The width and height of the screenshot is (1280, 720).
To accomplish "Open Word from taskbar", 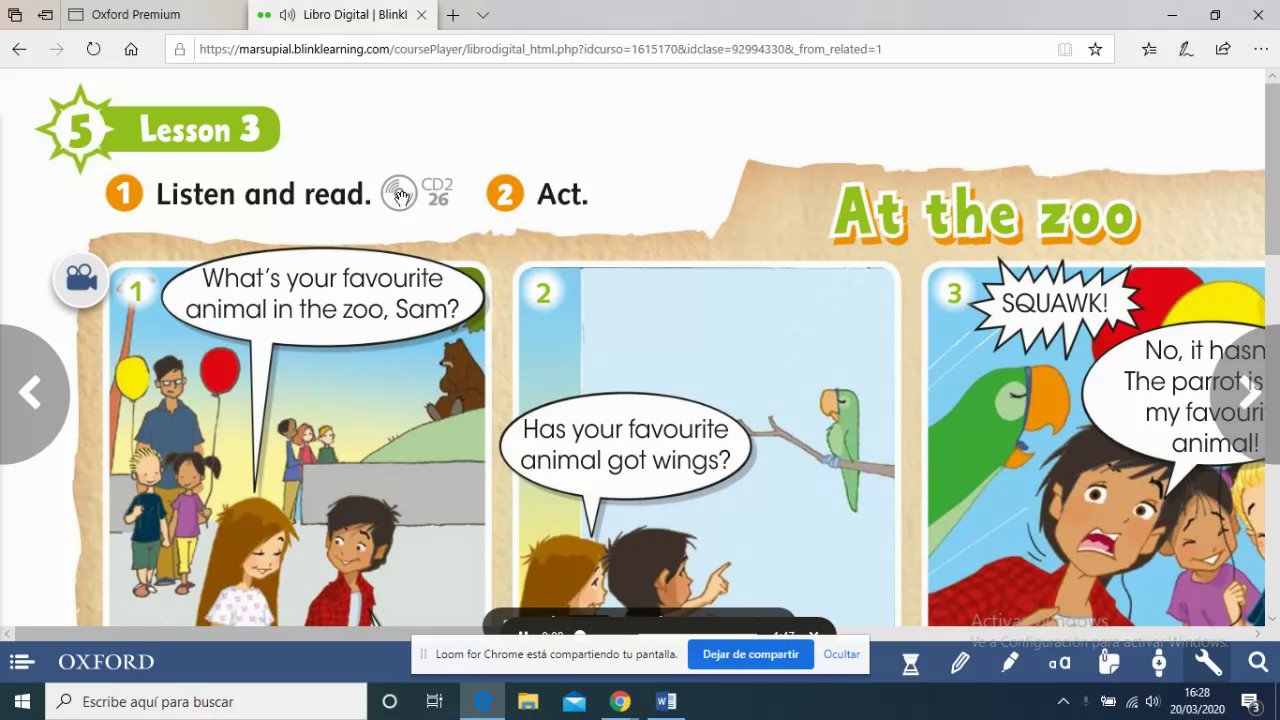I will point(666,702).
